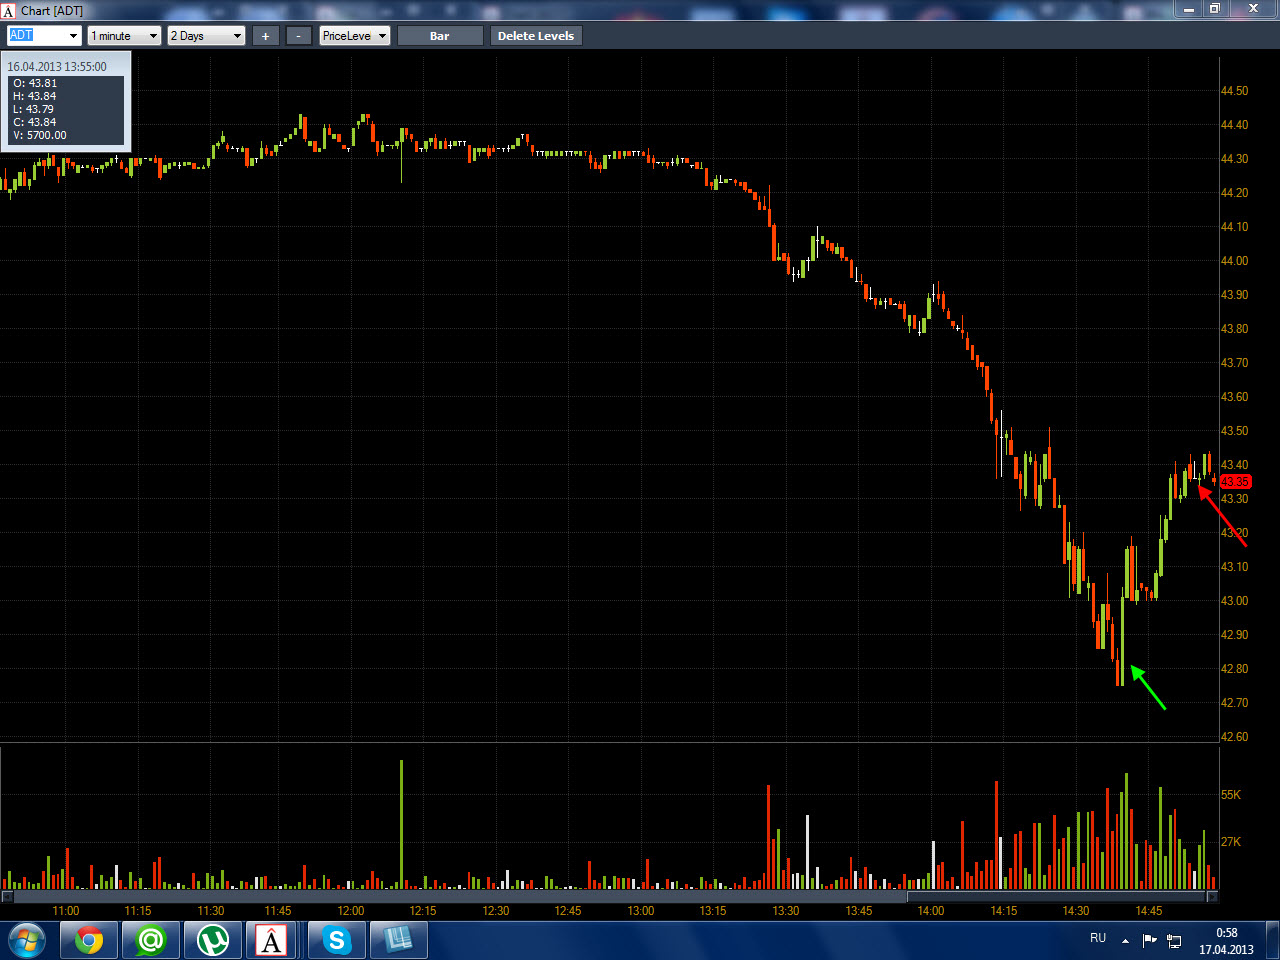Click the Bar chart type button
Viewport: 1280px width, 960px height.
(440, 36)
